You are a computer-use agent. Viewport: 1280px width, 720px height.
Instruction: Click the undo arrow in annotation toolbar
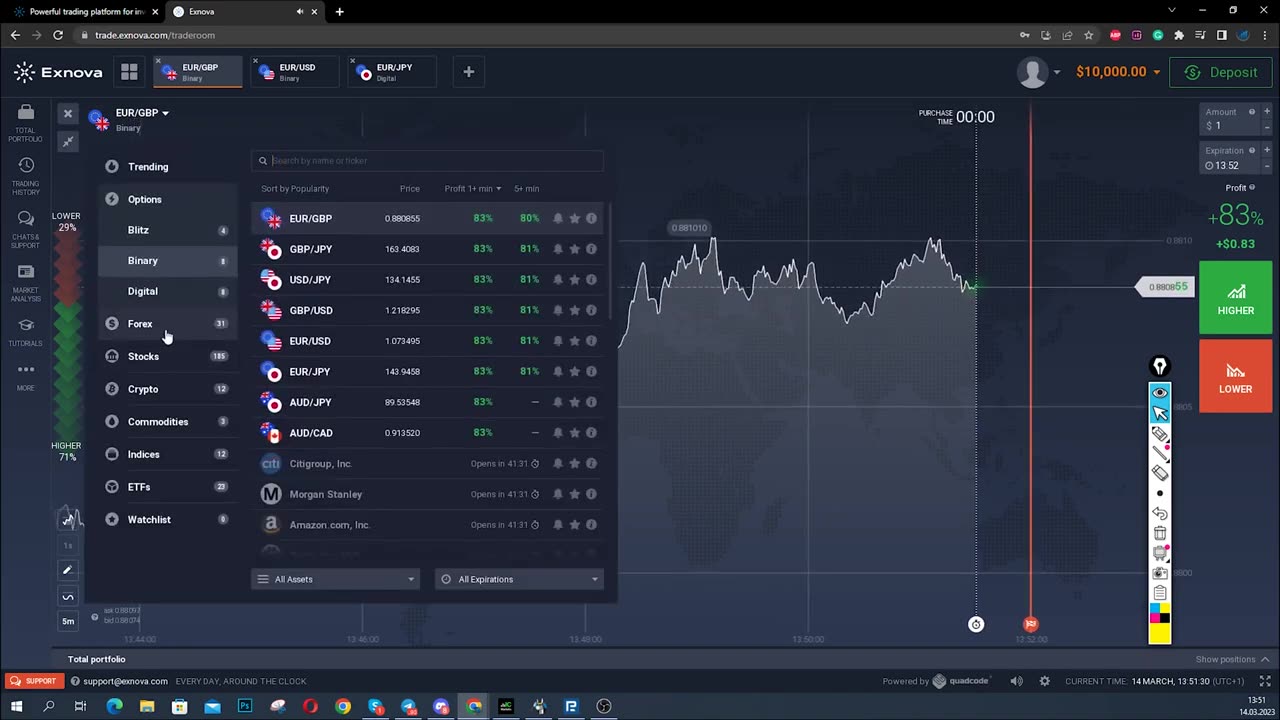[x=1160, y=513]
